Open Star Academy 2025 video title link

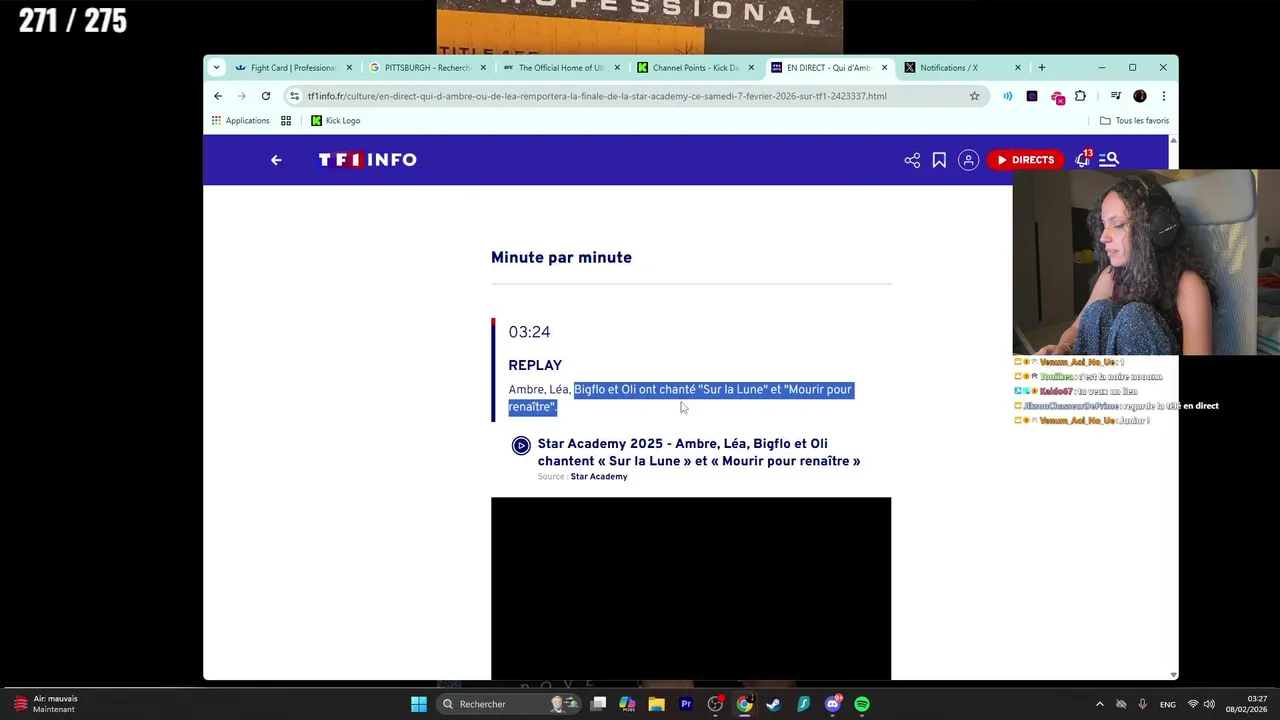point(699,452)
